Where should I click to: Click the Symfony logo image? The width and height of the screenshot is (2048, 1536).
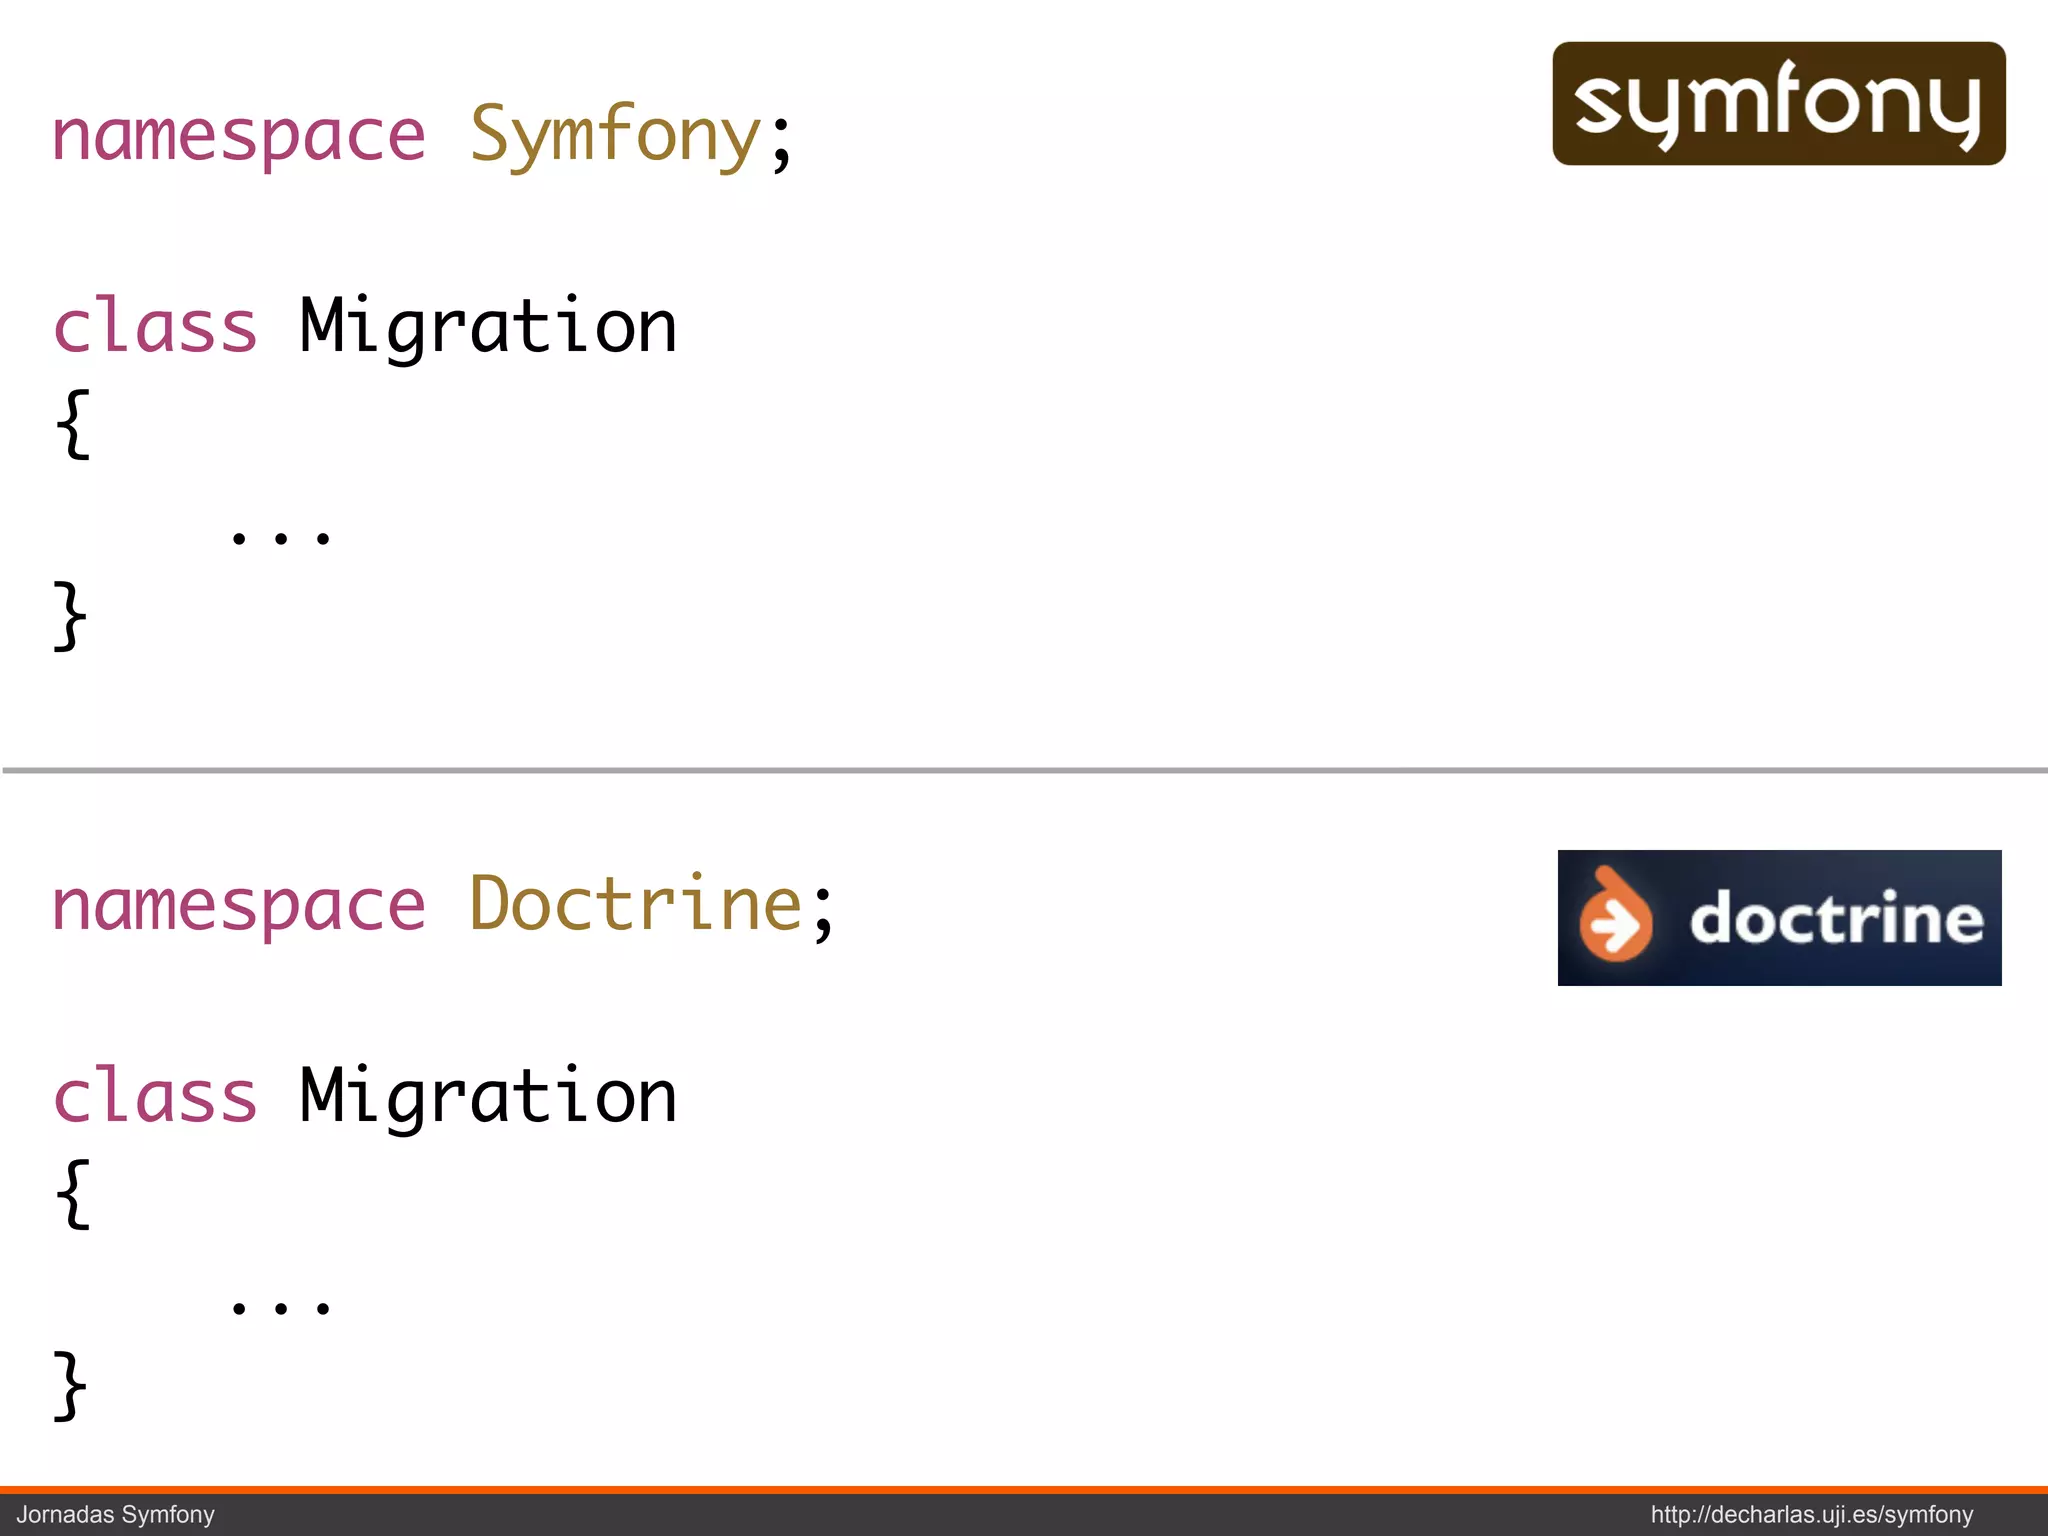1779,103
